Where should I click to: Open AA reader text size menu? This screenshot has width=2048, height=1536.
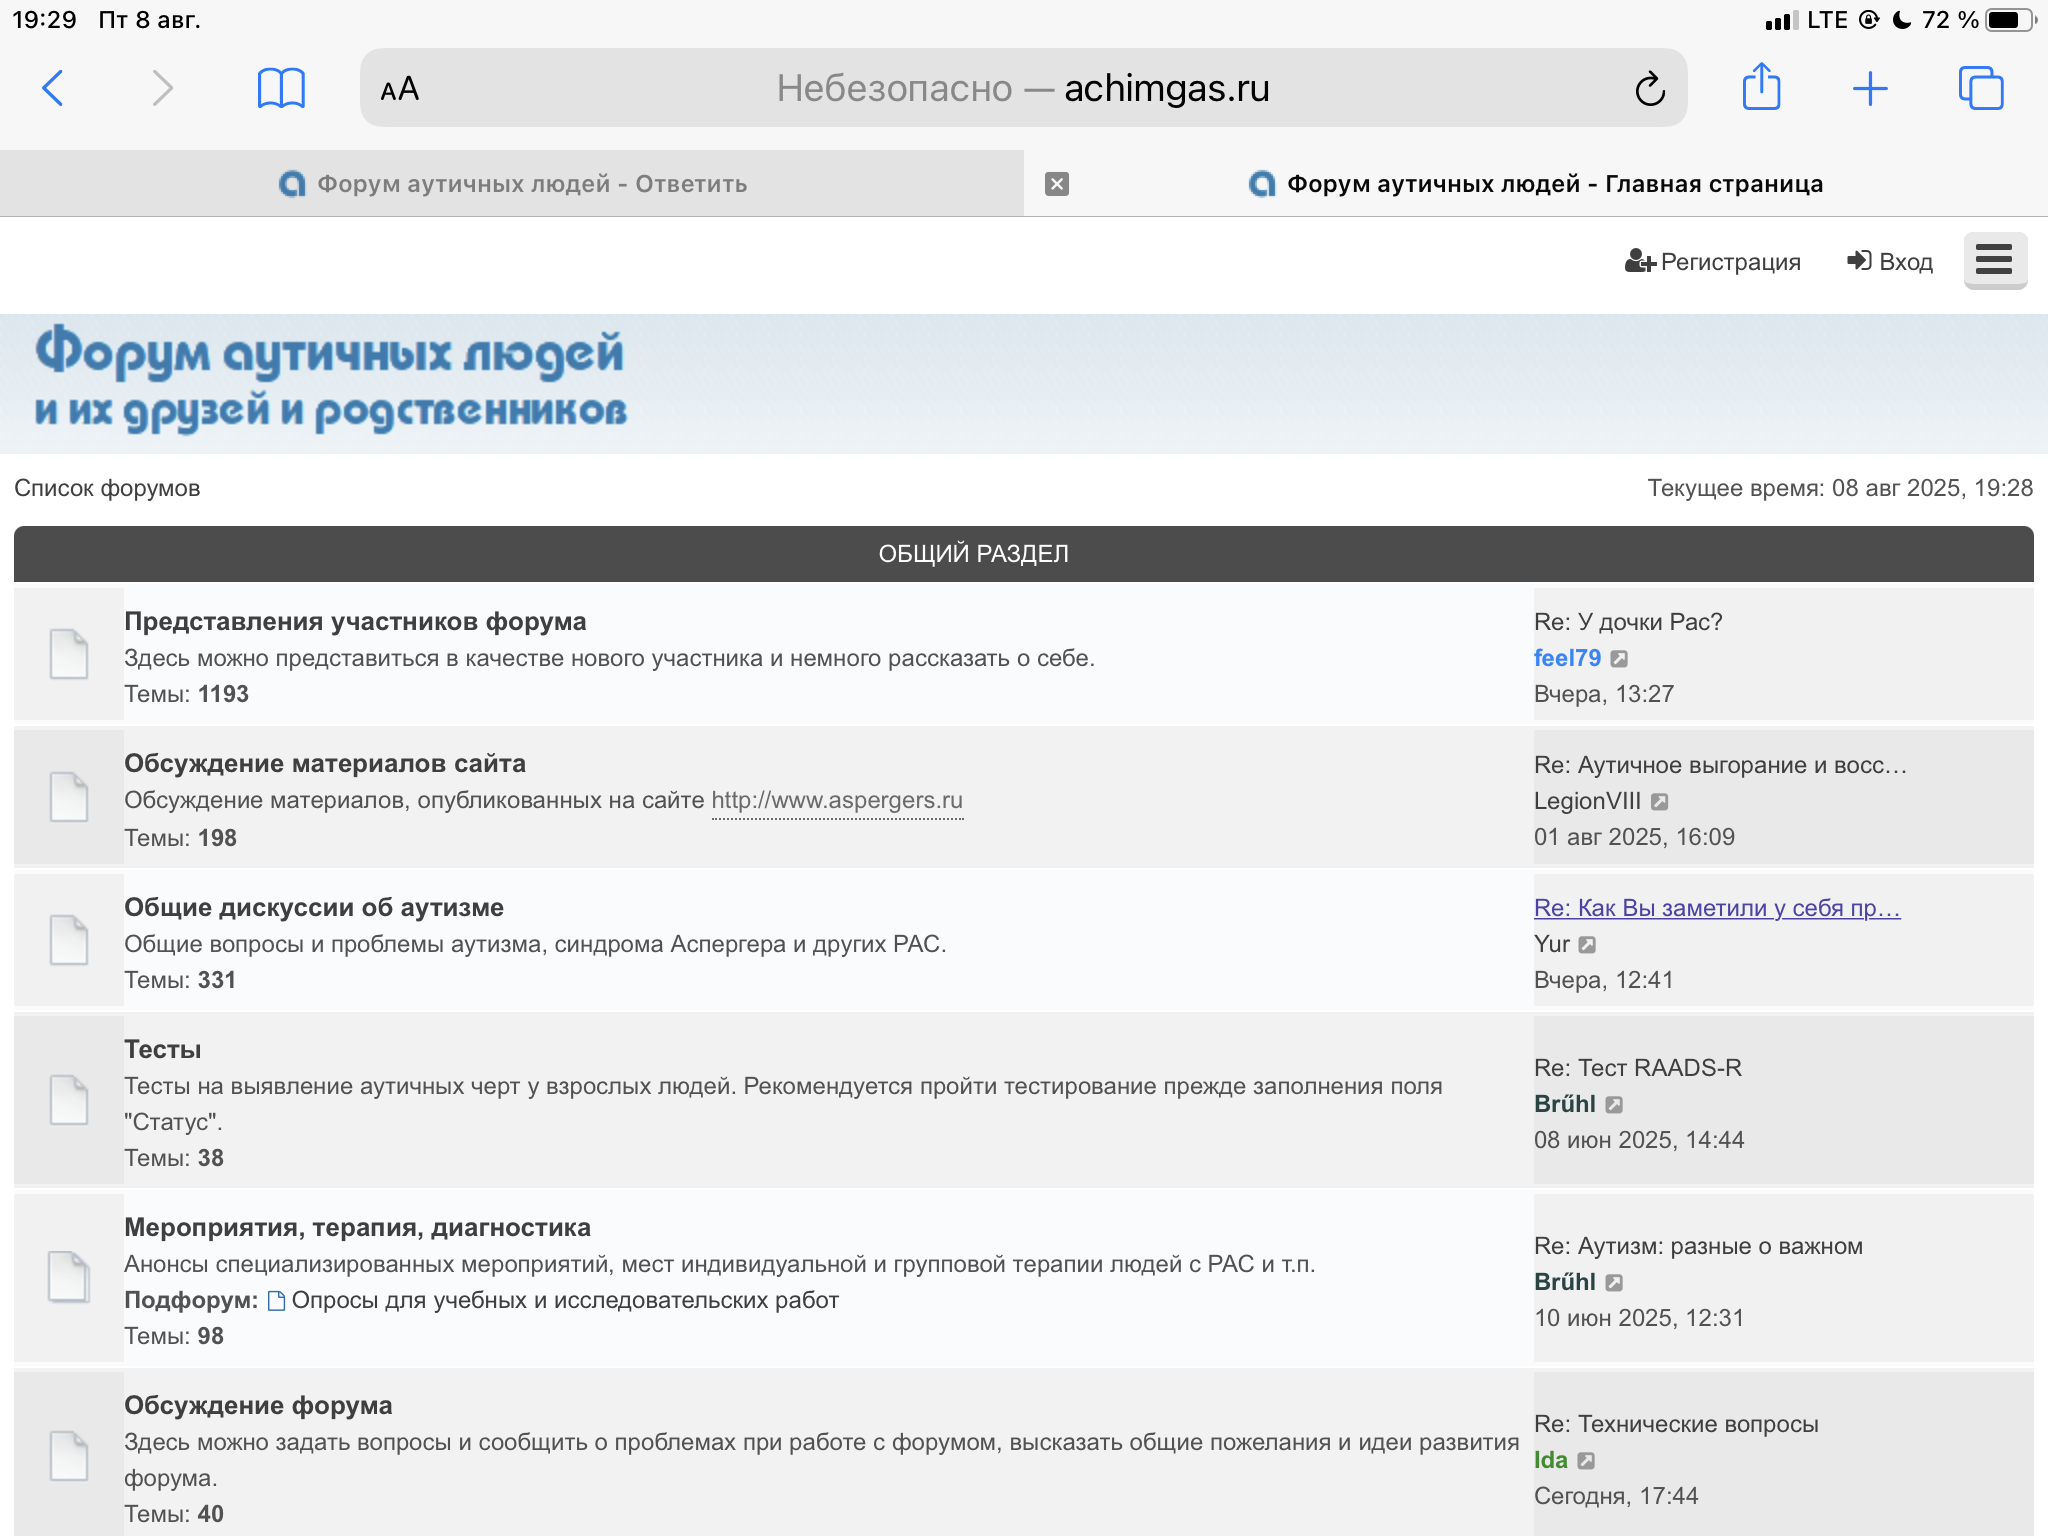(400, 89)
